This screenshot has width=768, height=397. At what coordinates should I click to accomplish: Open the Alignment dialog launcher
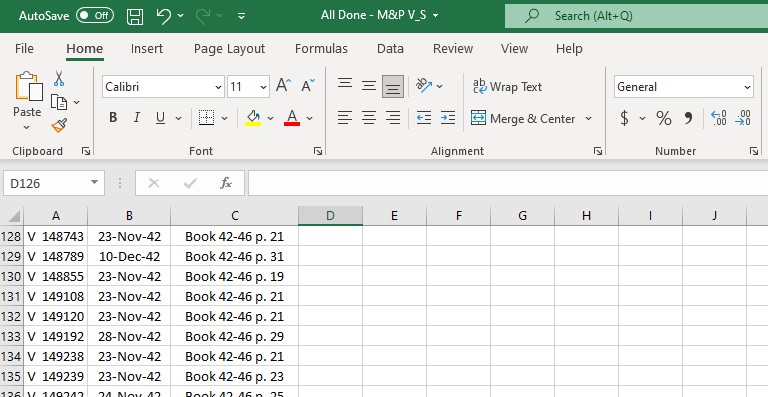tap(598, 151)
